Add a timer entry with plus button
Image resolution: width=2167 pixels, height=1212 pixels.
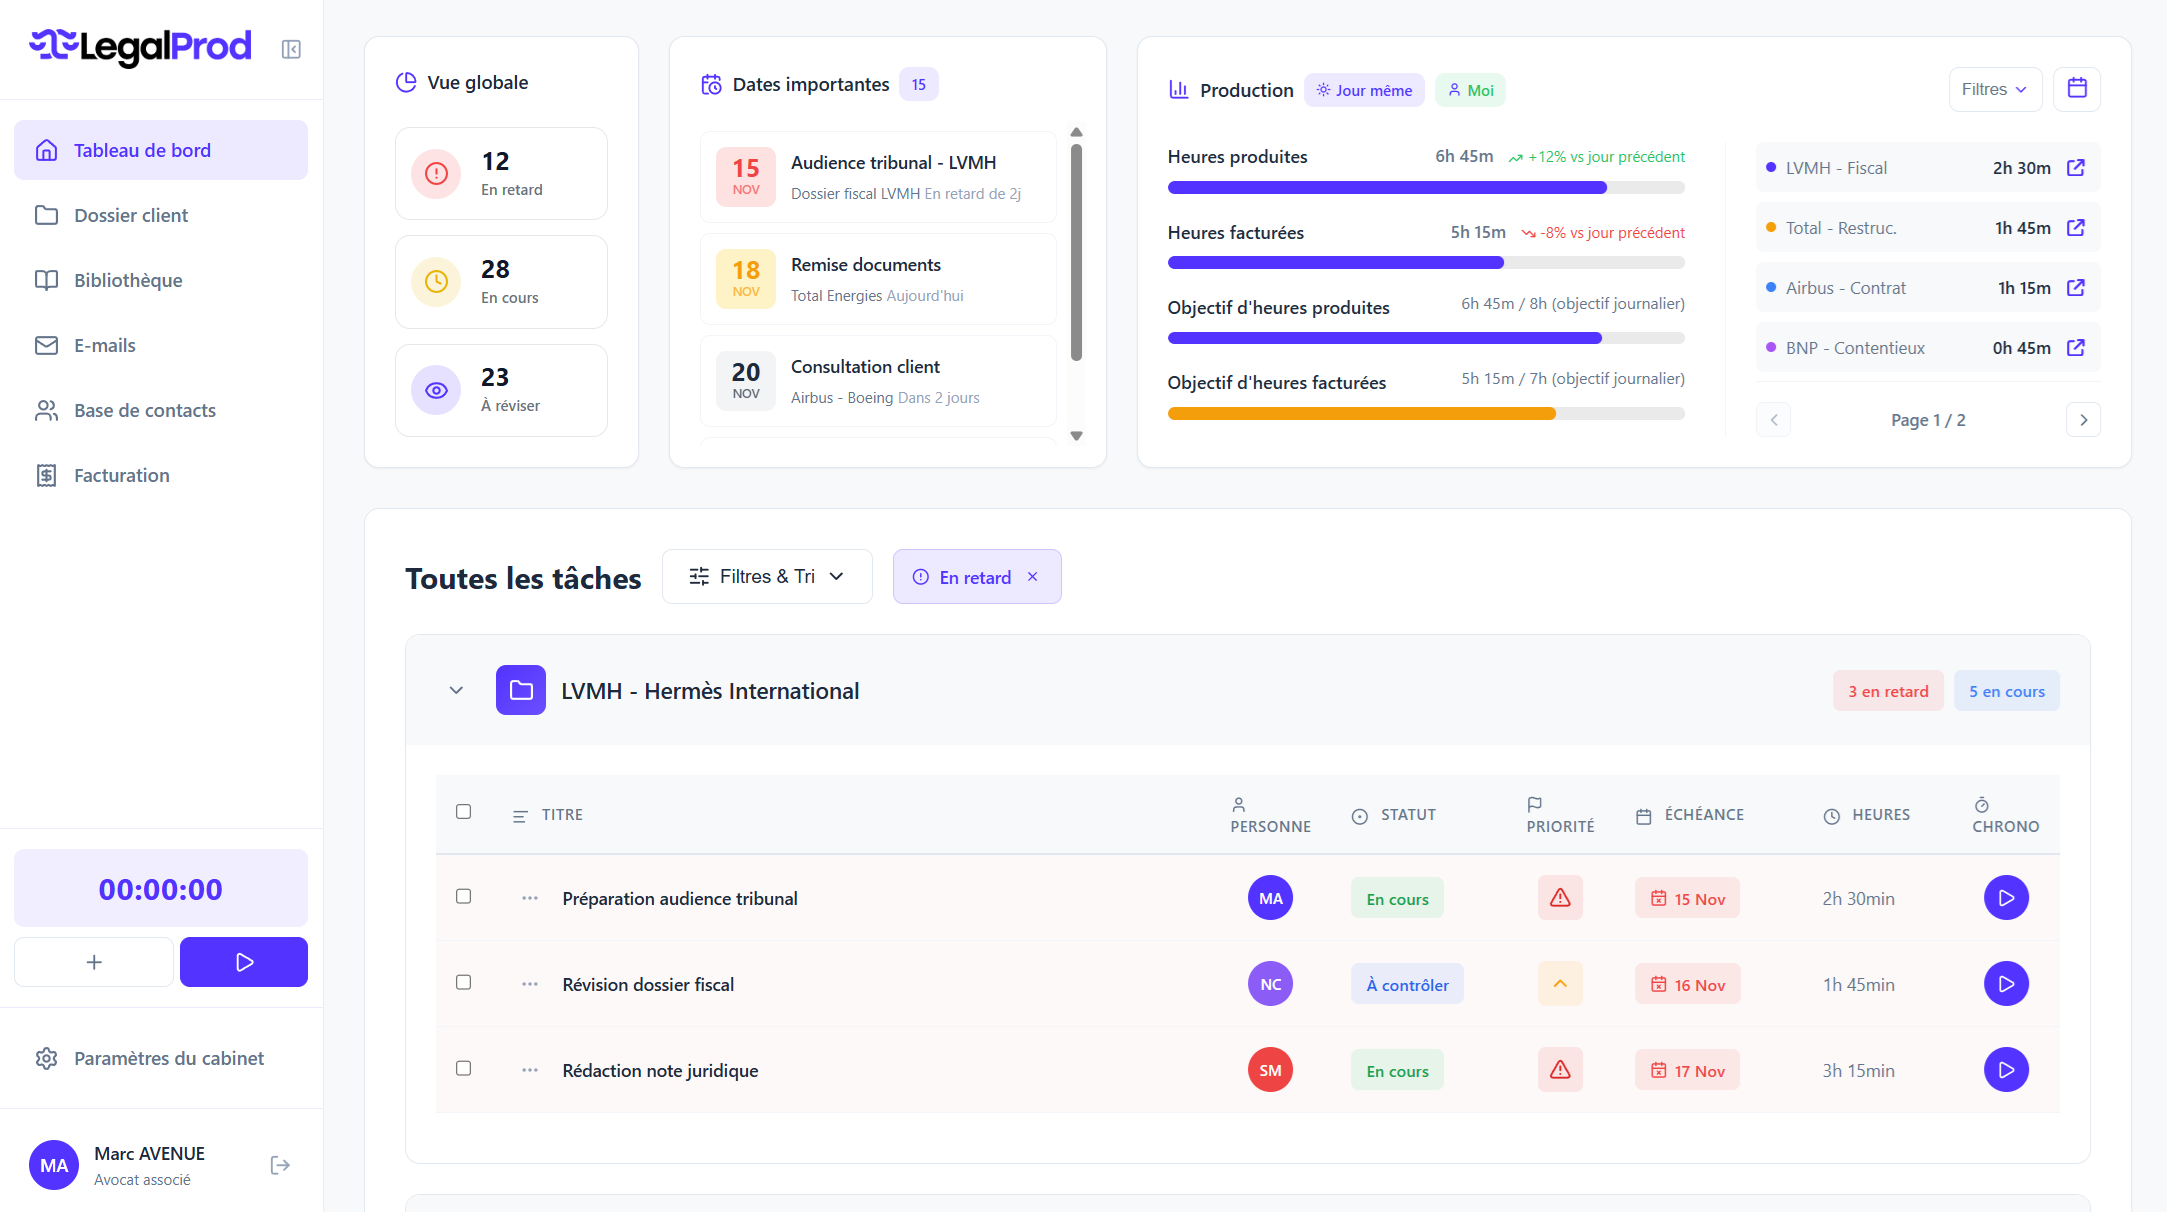[94, 962]
